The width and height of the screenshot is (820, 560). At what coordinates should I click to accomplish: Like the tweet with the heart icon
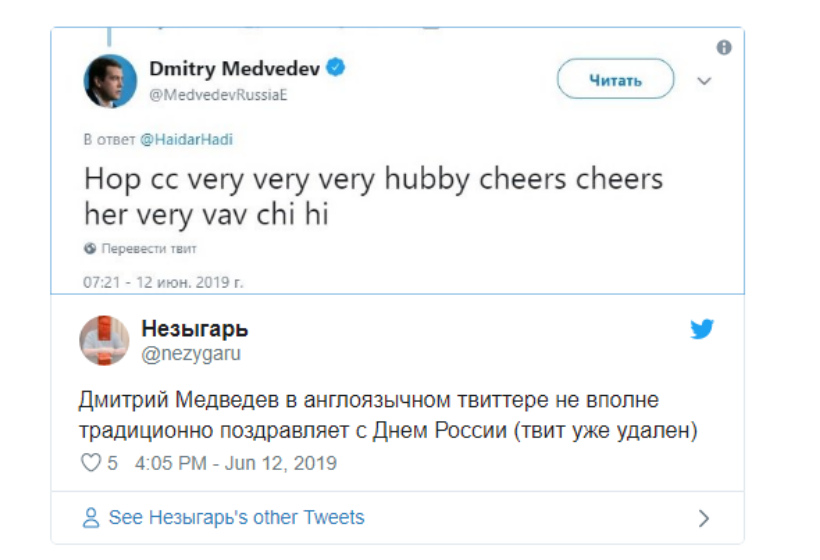[x=91, y=463]
